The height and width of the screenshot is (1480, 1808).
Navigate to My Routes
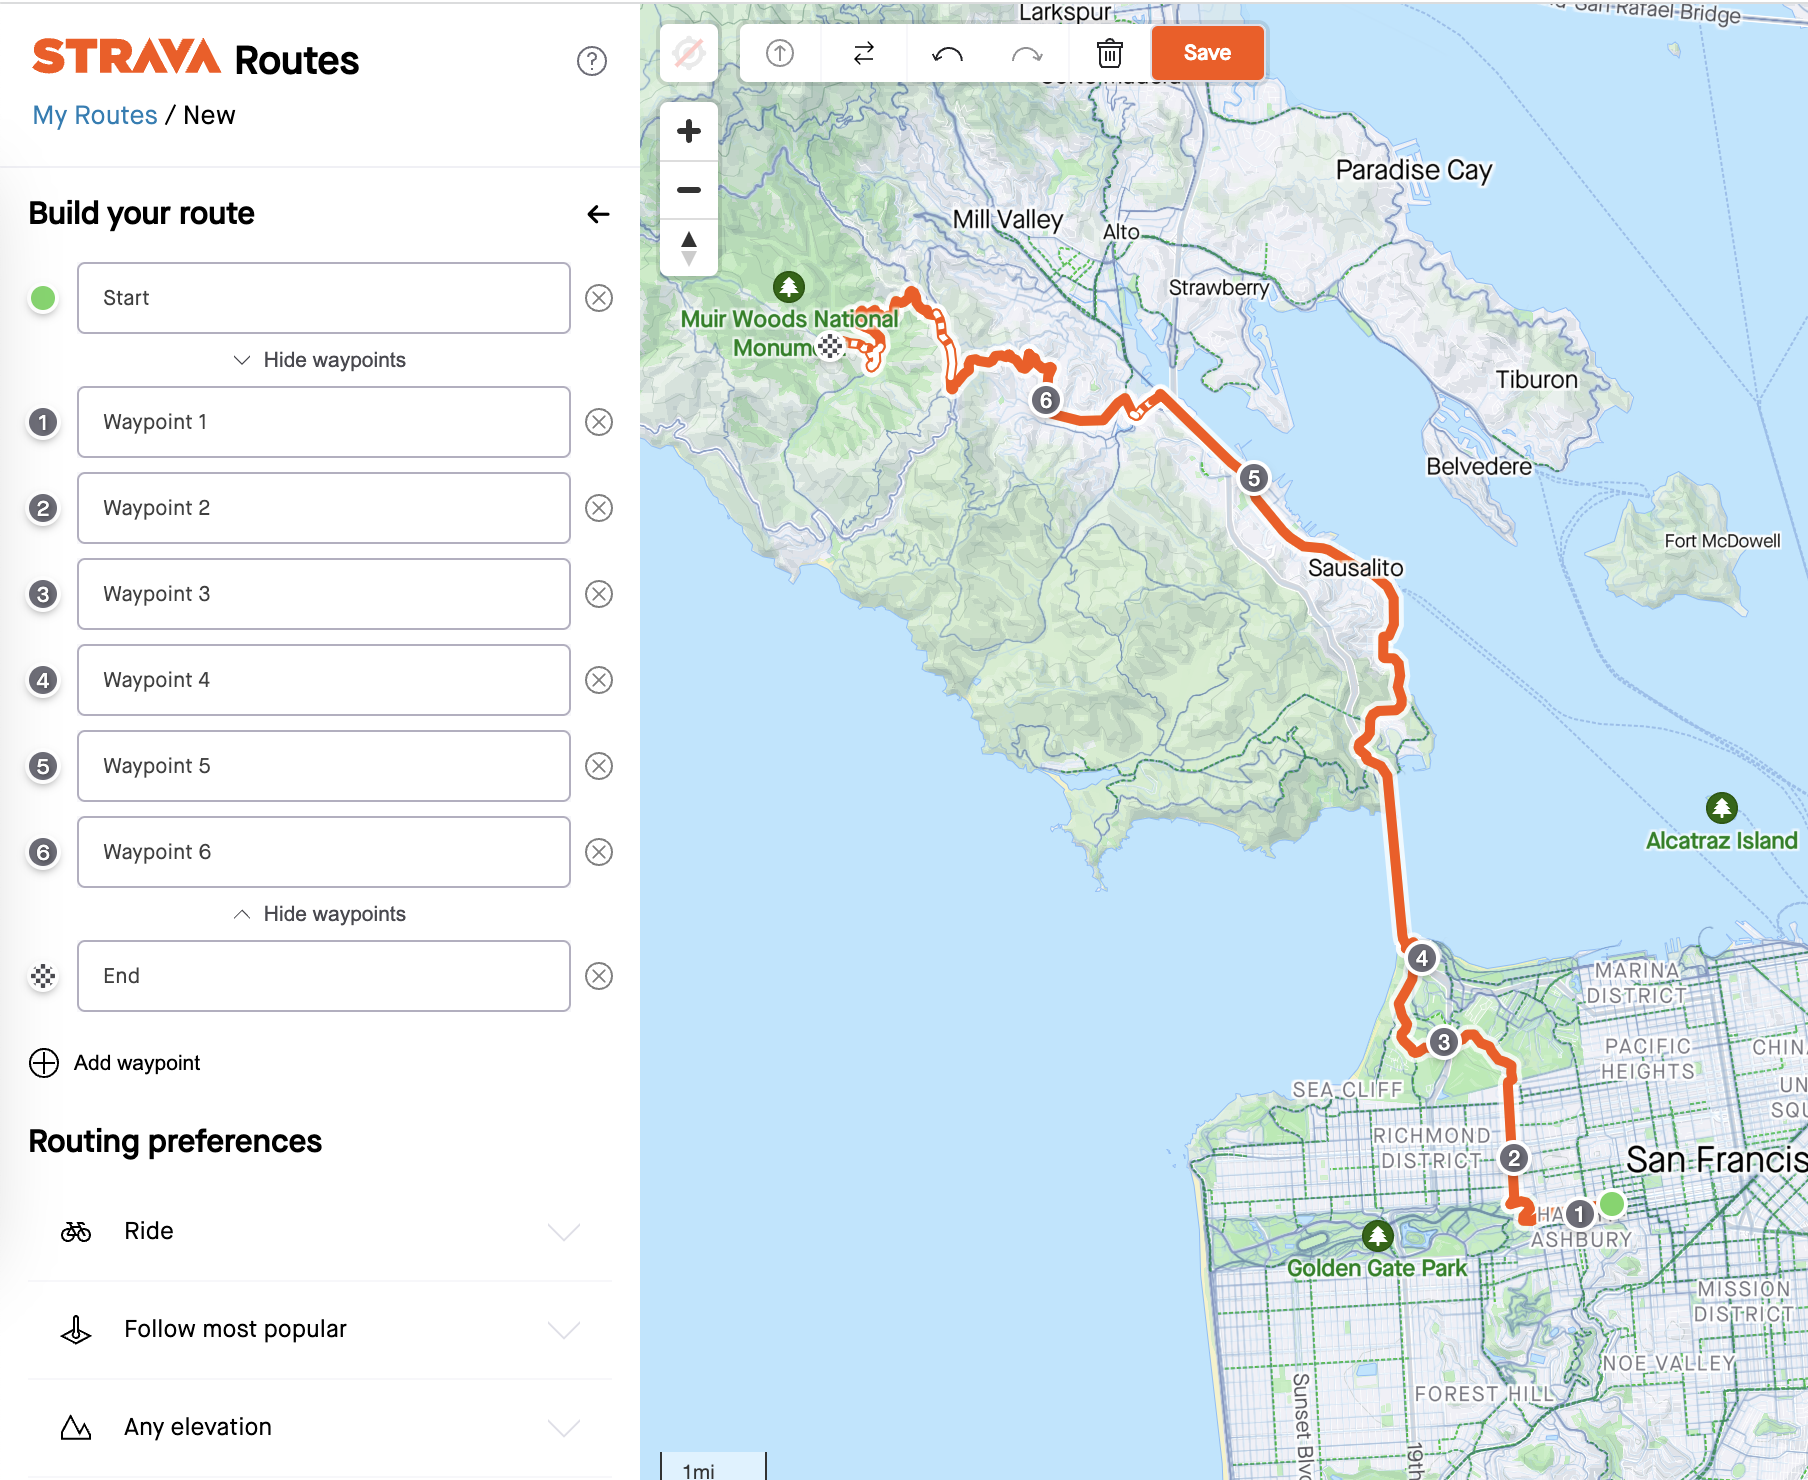(x=94, y=114)
